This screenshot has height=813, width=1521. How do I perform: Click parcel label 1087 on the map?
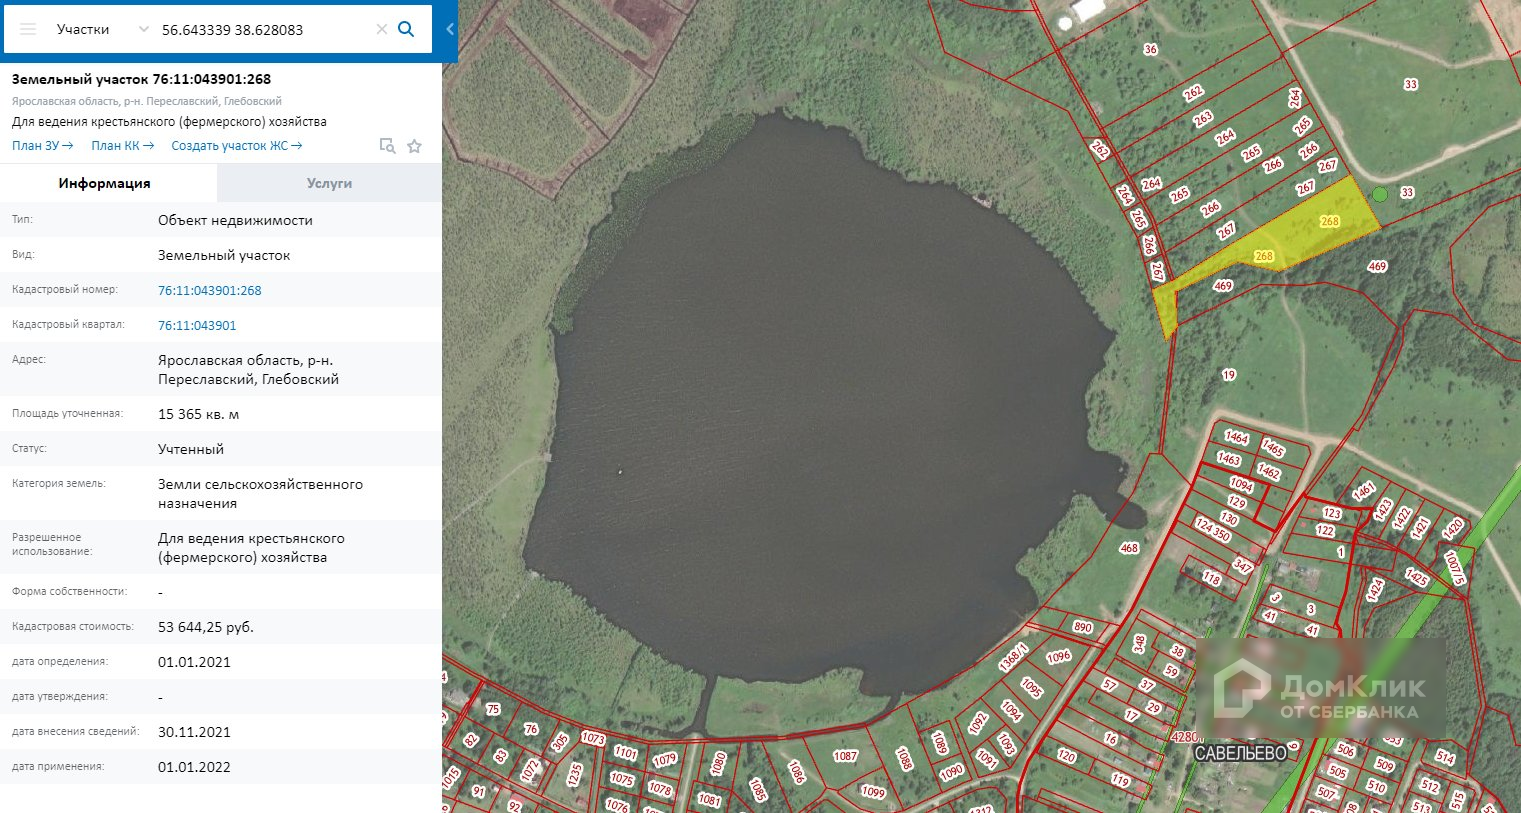846,756
